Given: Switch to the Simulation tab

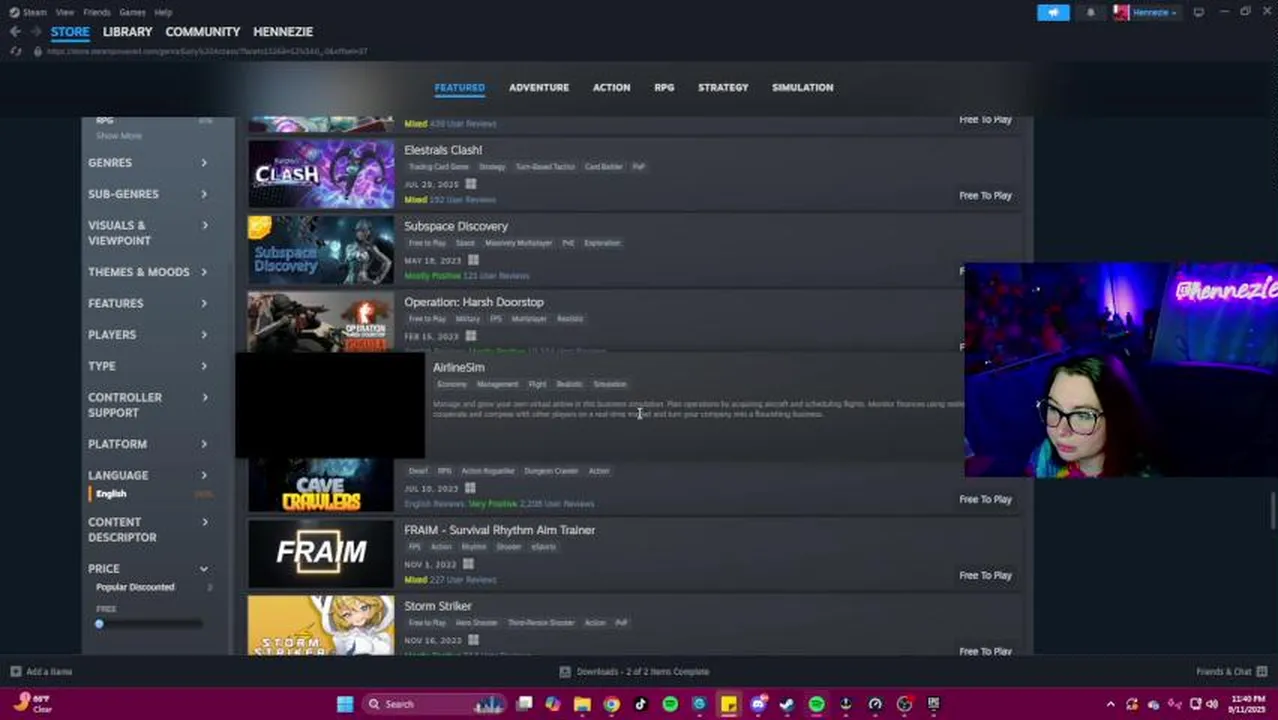Looking at the screenshot, I should pyautogui.click(x=802, y=87).
